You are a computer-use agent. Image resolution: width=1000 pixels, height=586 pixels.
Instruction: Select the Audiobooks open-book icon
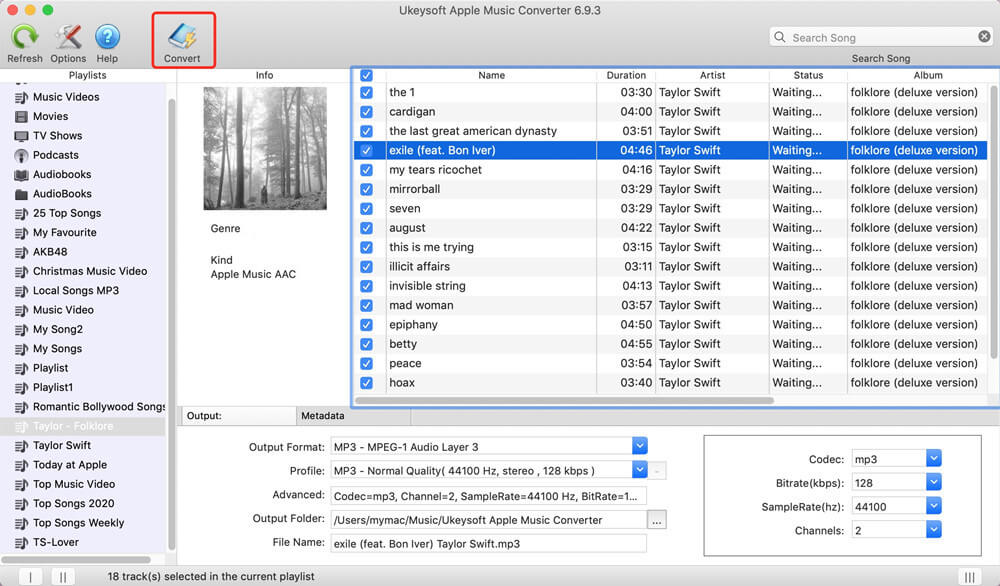tap(21, 175)
